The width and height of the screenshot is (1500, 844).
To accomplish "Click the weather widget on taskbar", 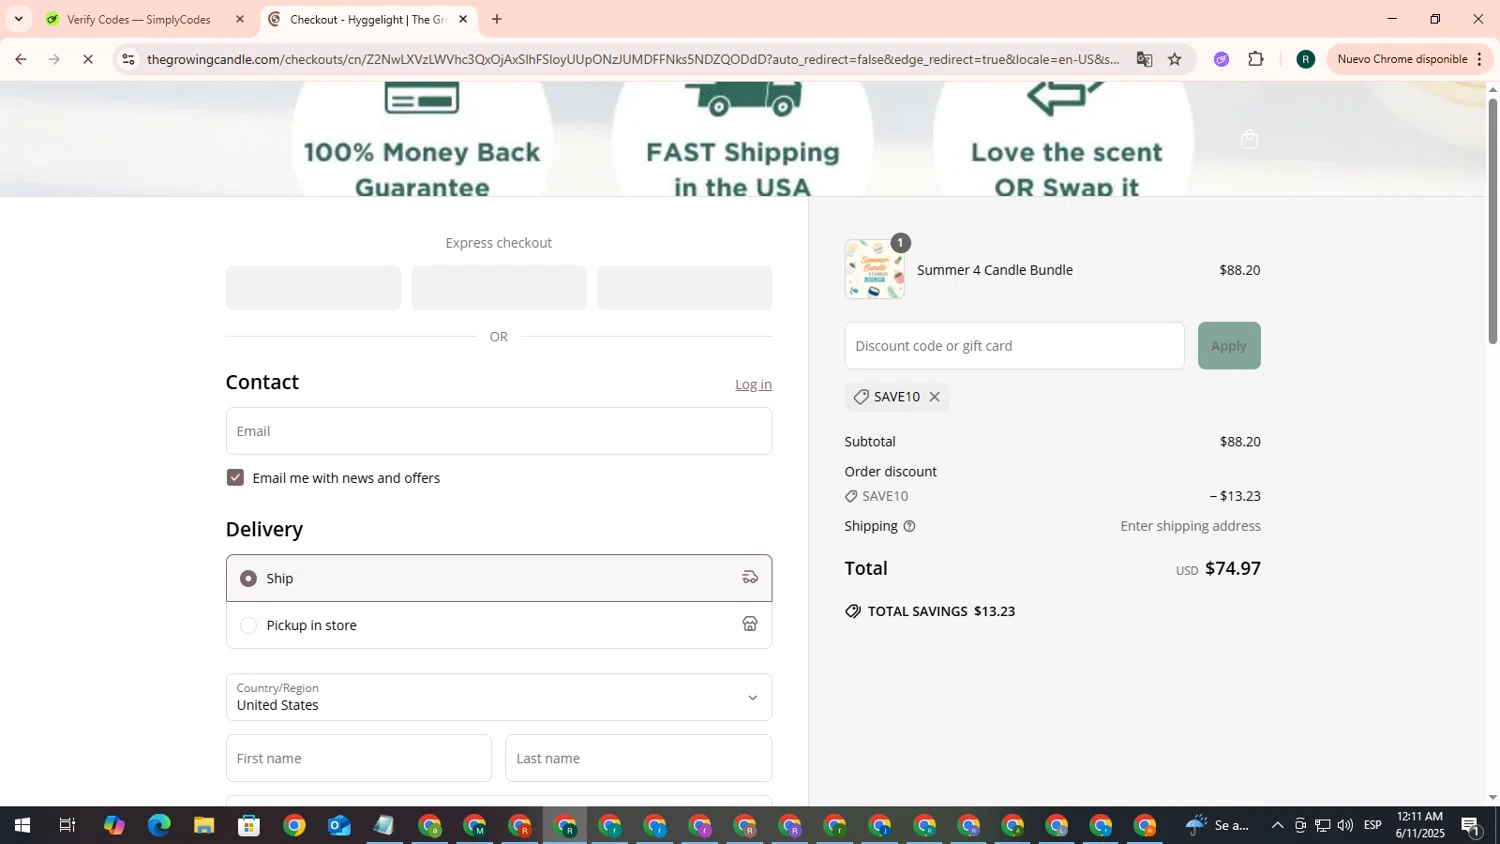I will [x=1217, y=825].
